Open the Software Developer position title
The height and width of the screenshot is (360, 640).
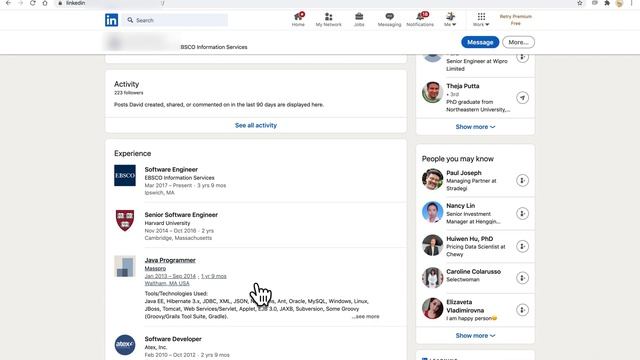point(173,339)
